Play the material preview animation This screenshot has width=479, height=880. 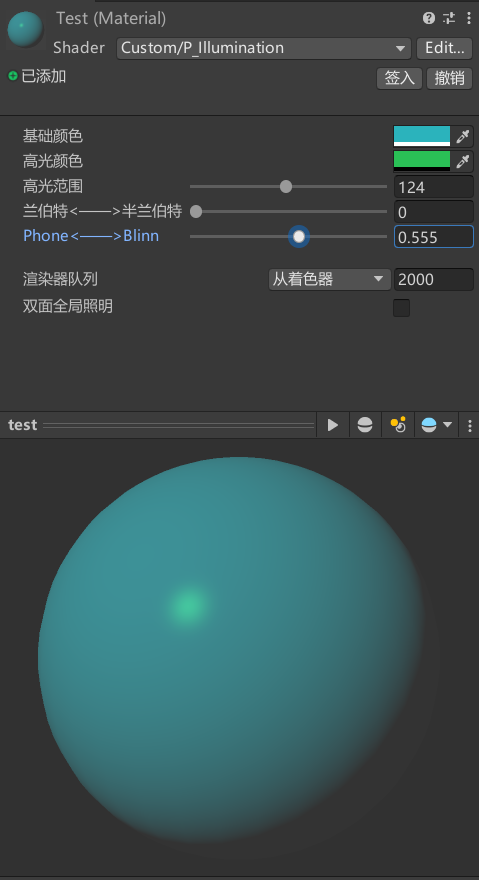[x=333, y=425]
